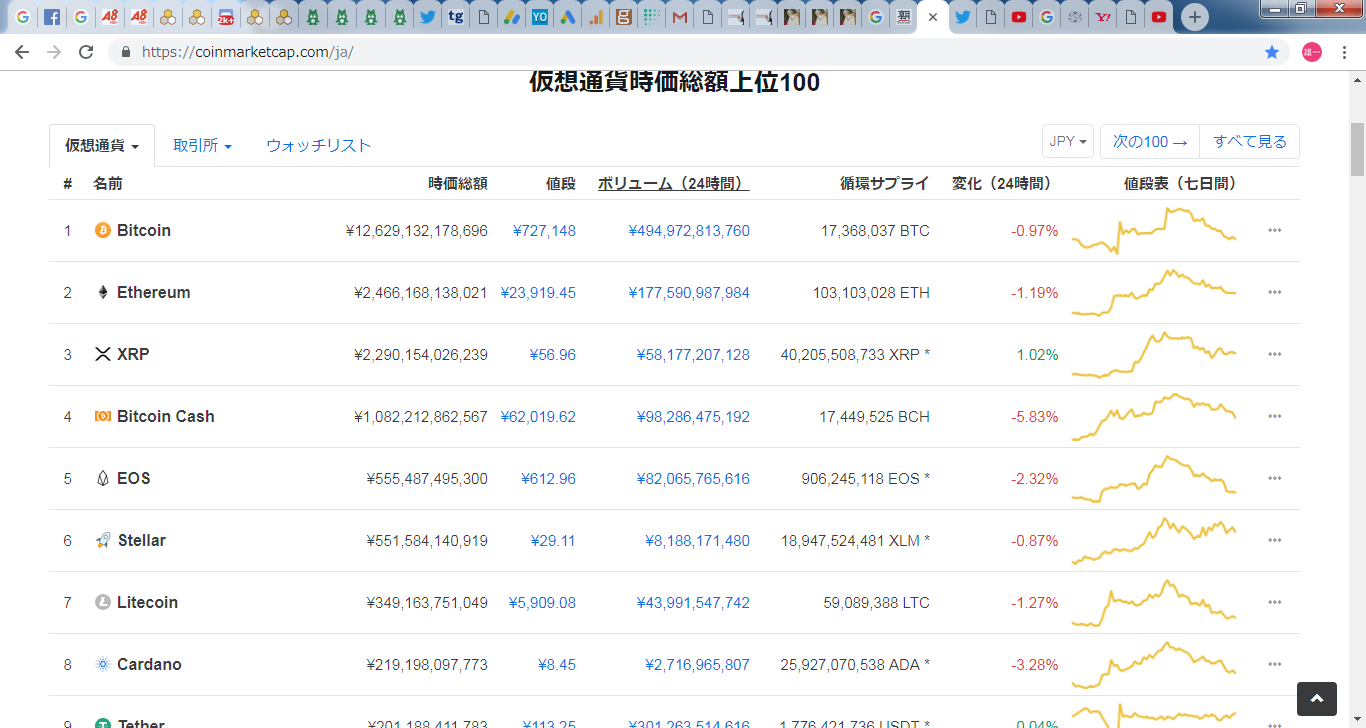Click the Bitcoin Cash icon
This screenshot has width=1366, height=728.
(102, 416)
